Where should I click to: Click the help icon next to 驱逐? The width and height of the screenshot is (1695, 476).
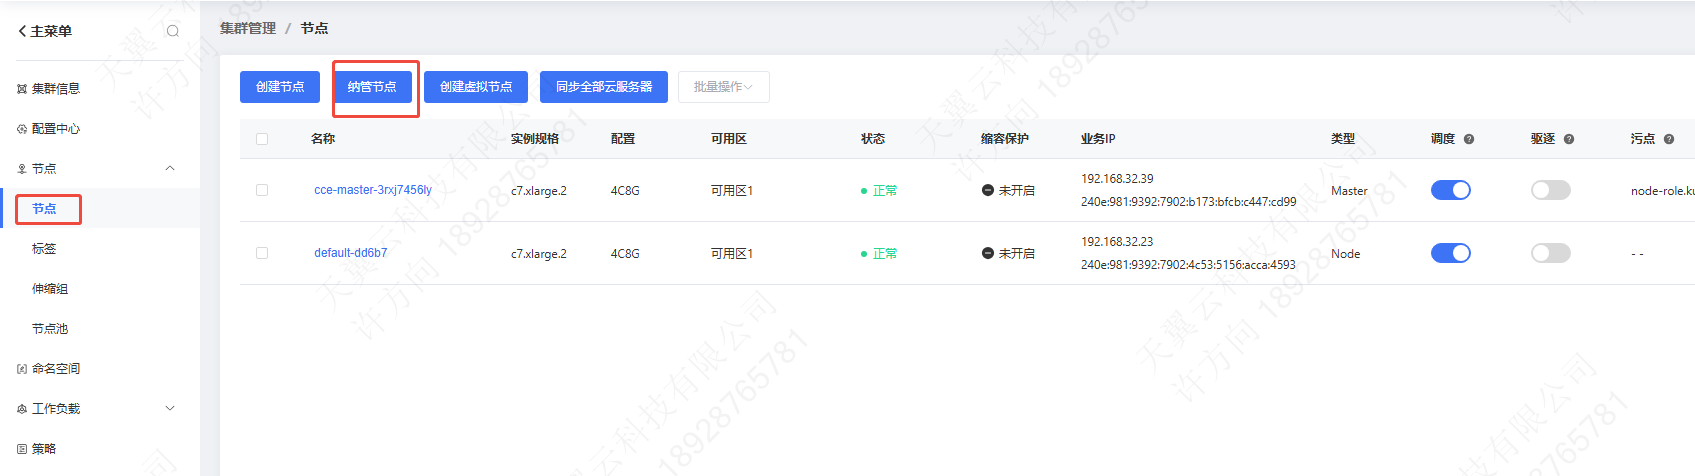point(1569,139)
